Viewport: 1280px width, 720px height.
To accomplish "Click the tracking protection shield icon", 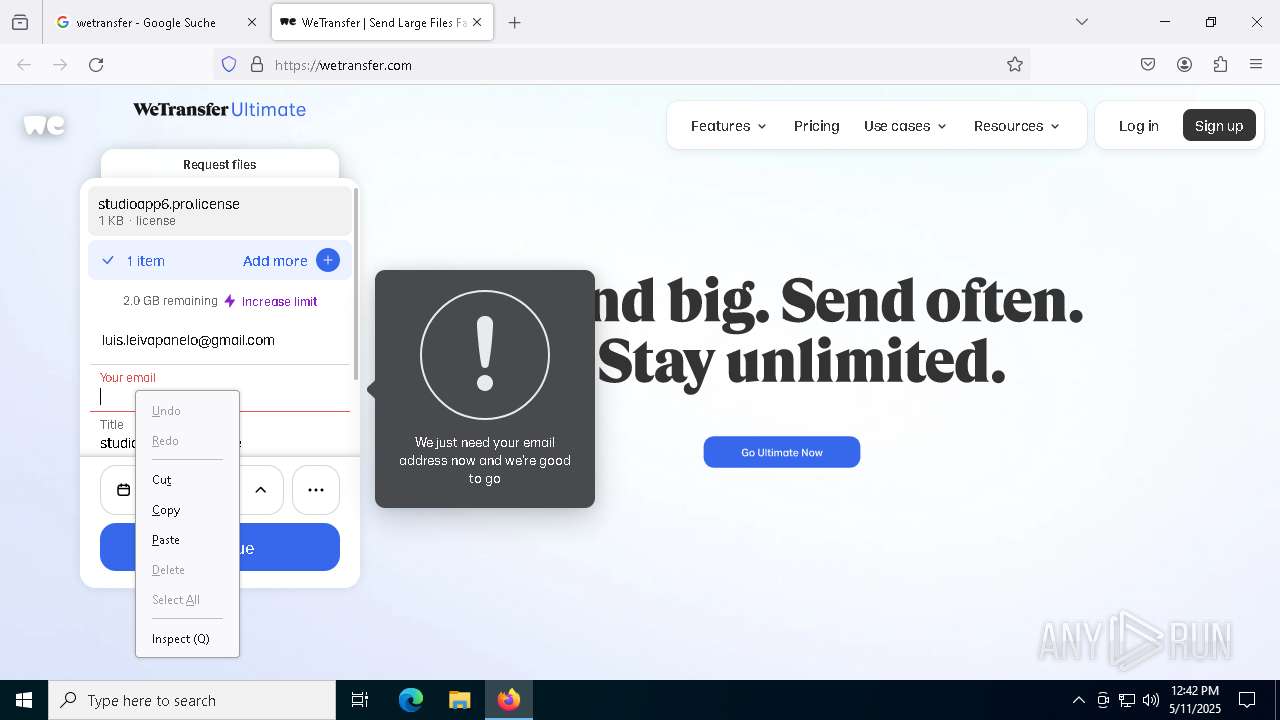I will (229, 65).
